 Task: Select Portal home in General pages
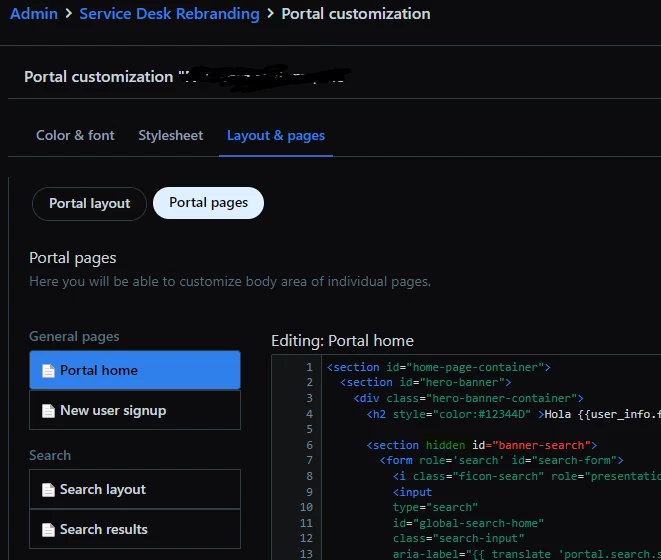(135, 370)
